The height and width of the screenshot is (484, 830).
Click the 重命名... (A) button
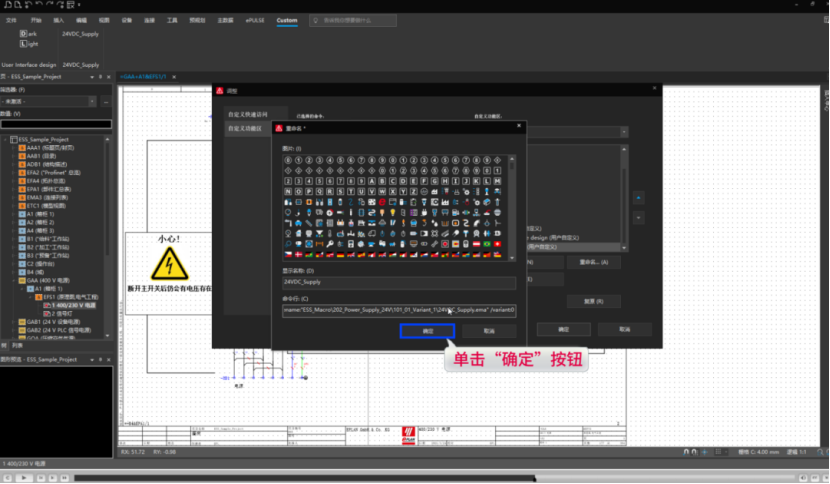(593, 262)
